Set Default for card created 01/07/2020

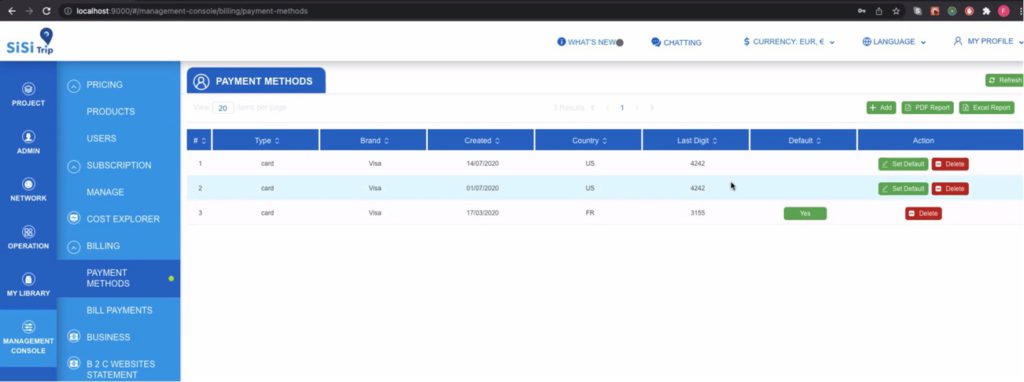pyautogui.click(x=903, y=189)
